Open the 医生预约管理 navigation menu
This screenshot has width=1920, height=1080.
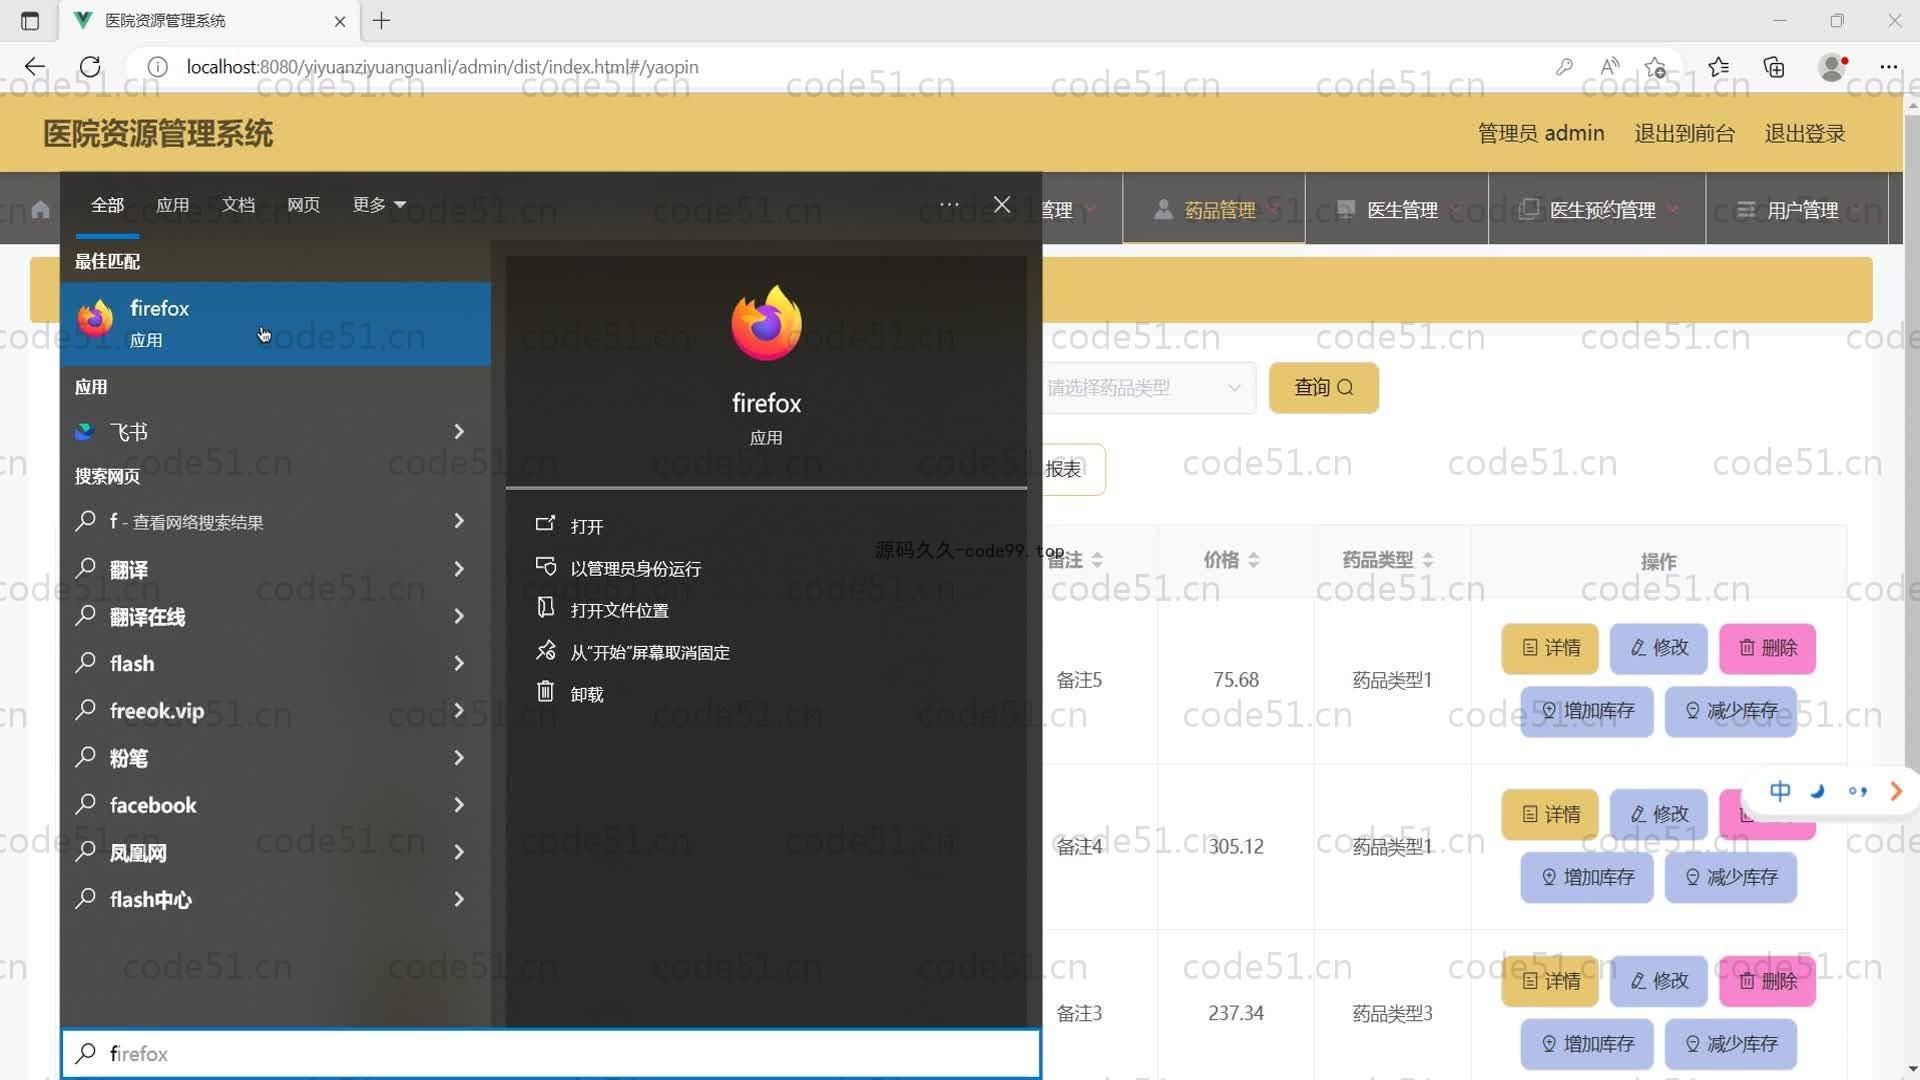pos(1597,209)
